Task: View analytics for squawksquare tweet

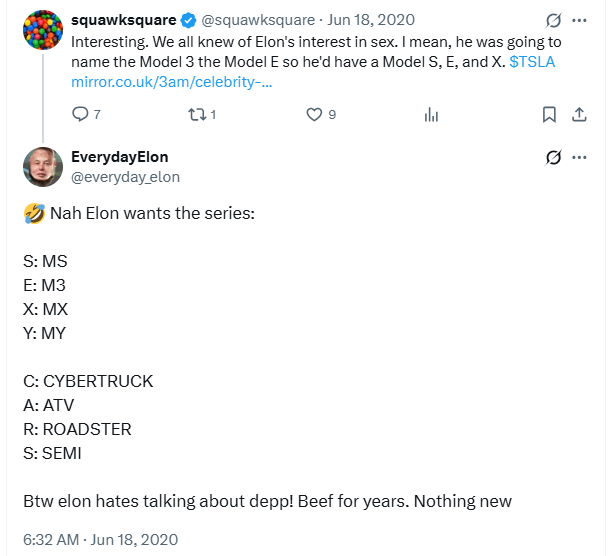Action: click(x=432, y=115)
